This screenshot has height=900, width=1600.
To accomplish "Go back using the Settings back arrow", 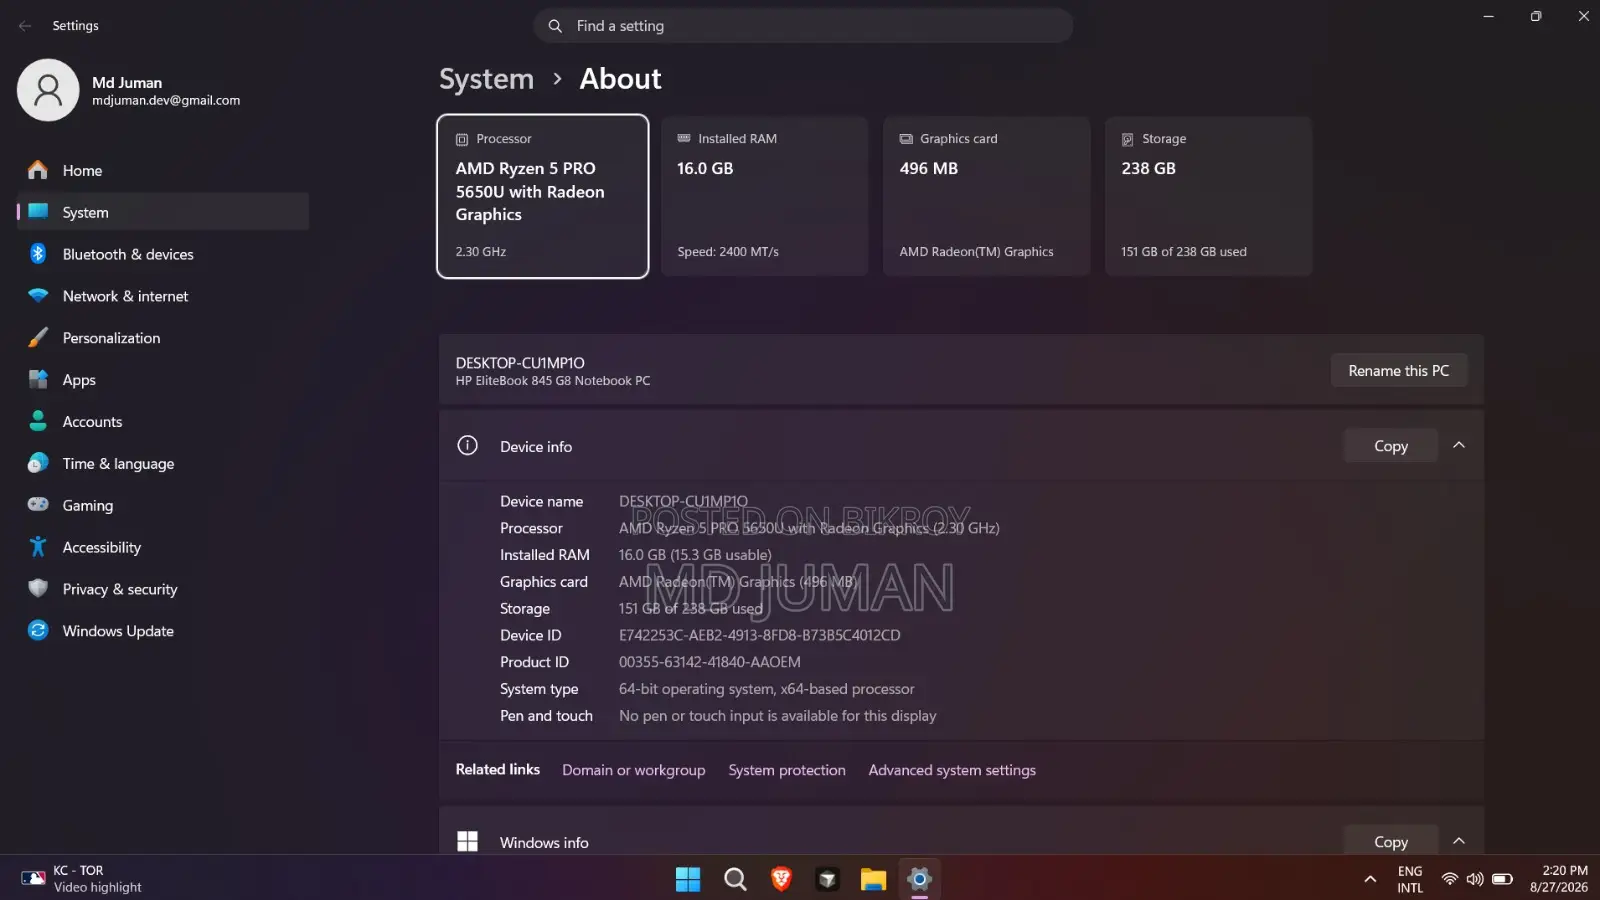I will [25, 26].
